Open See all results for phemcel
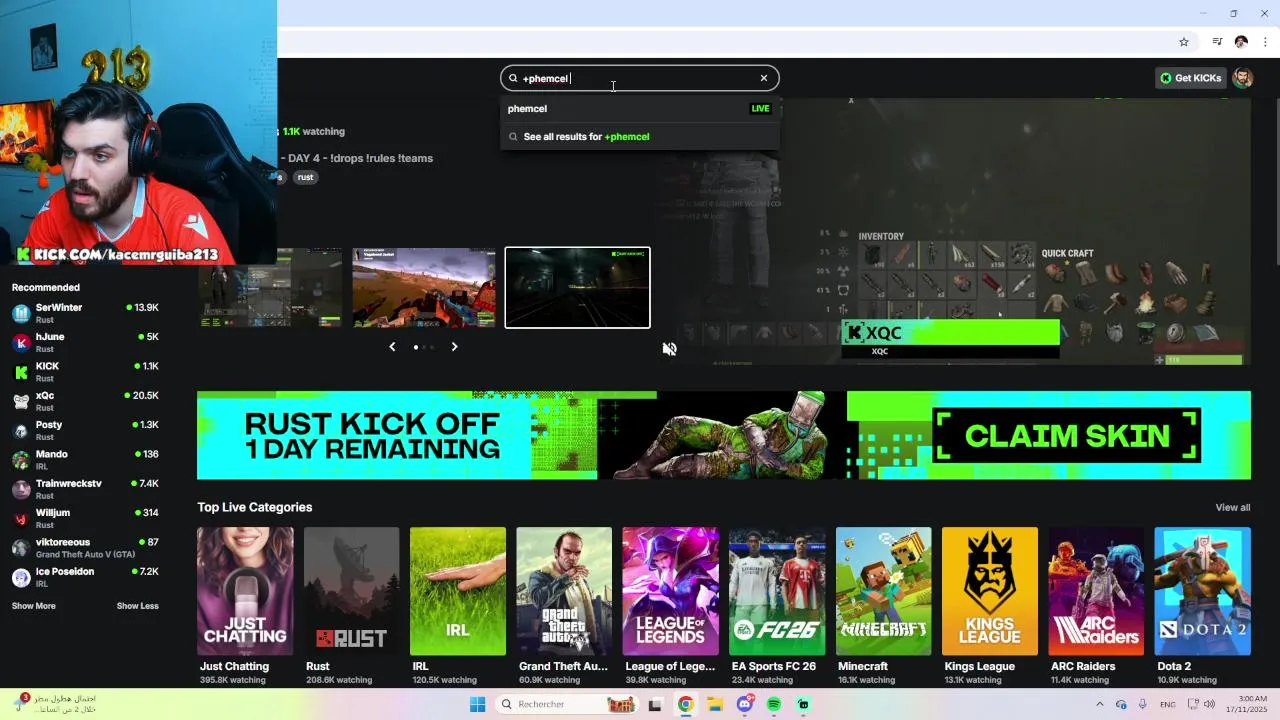Screen dimensions: 1280x720 [x=639, y=137]
